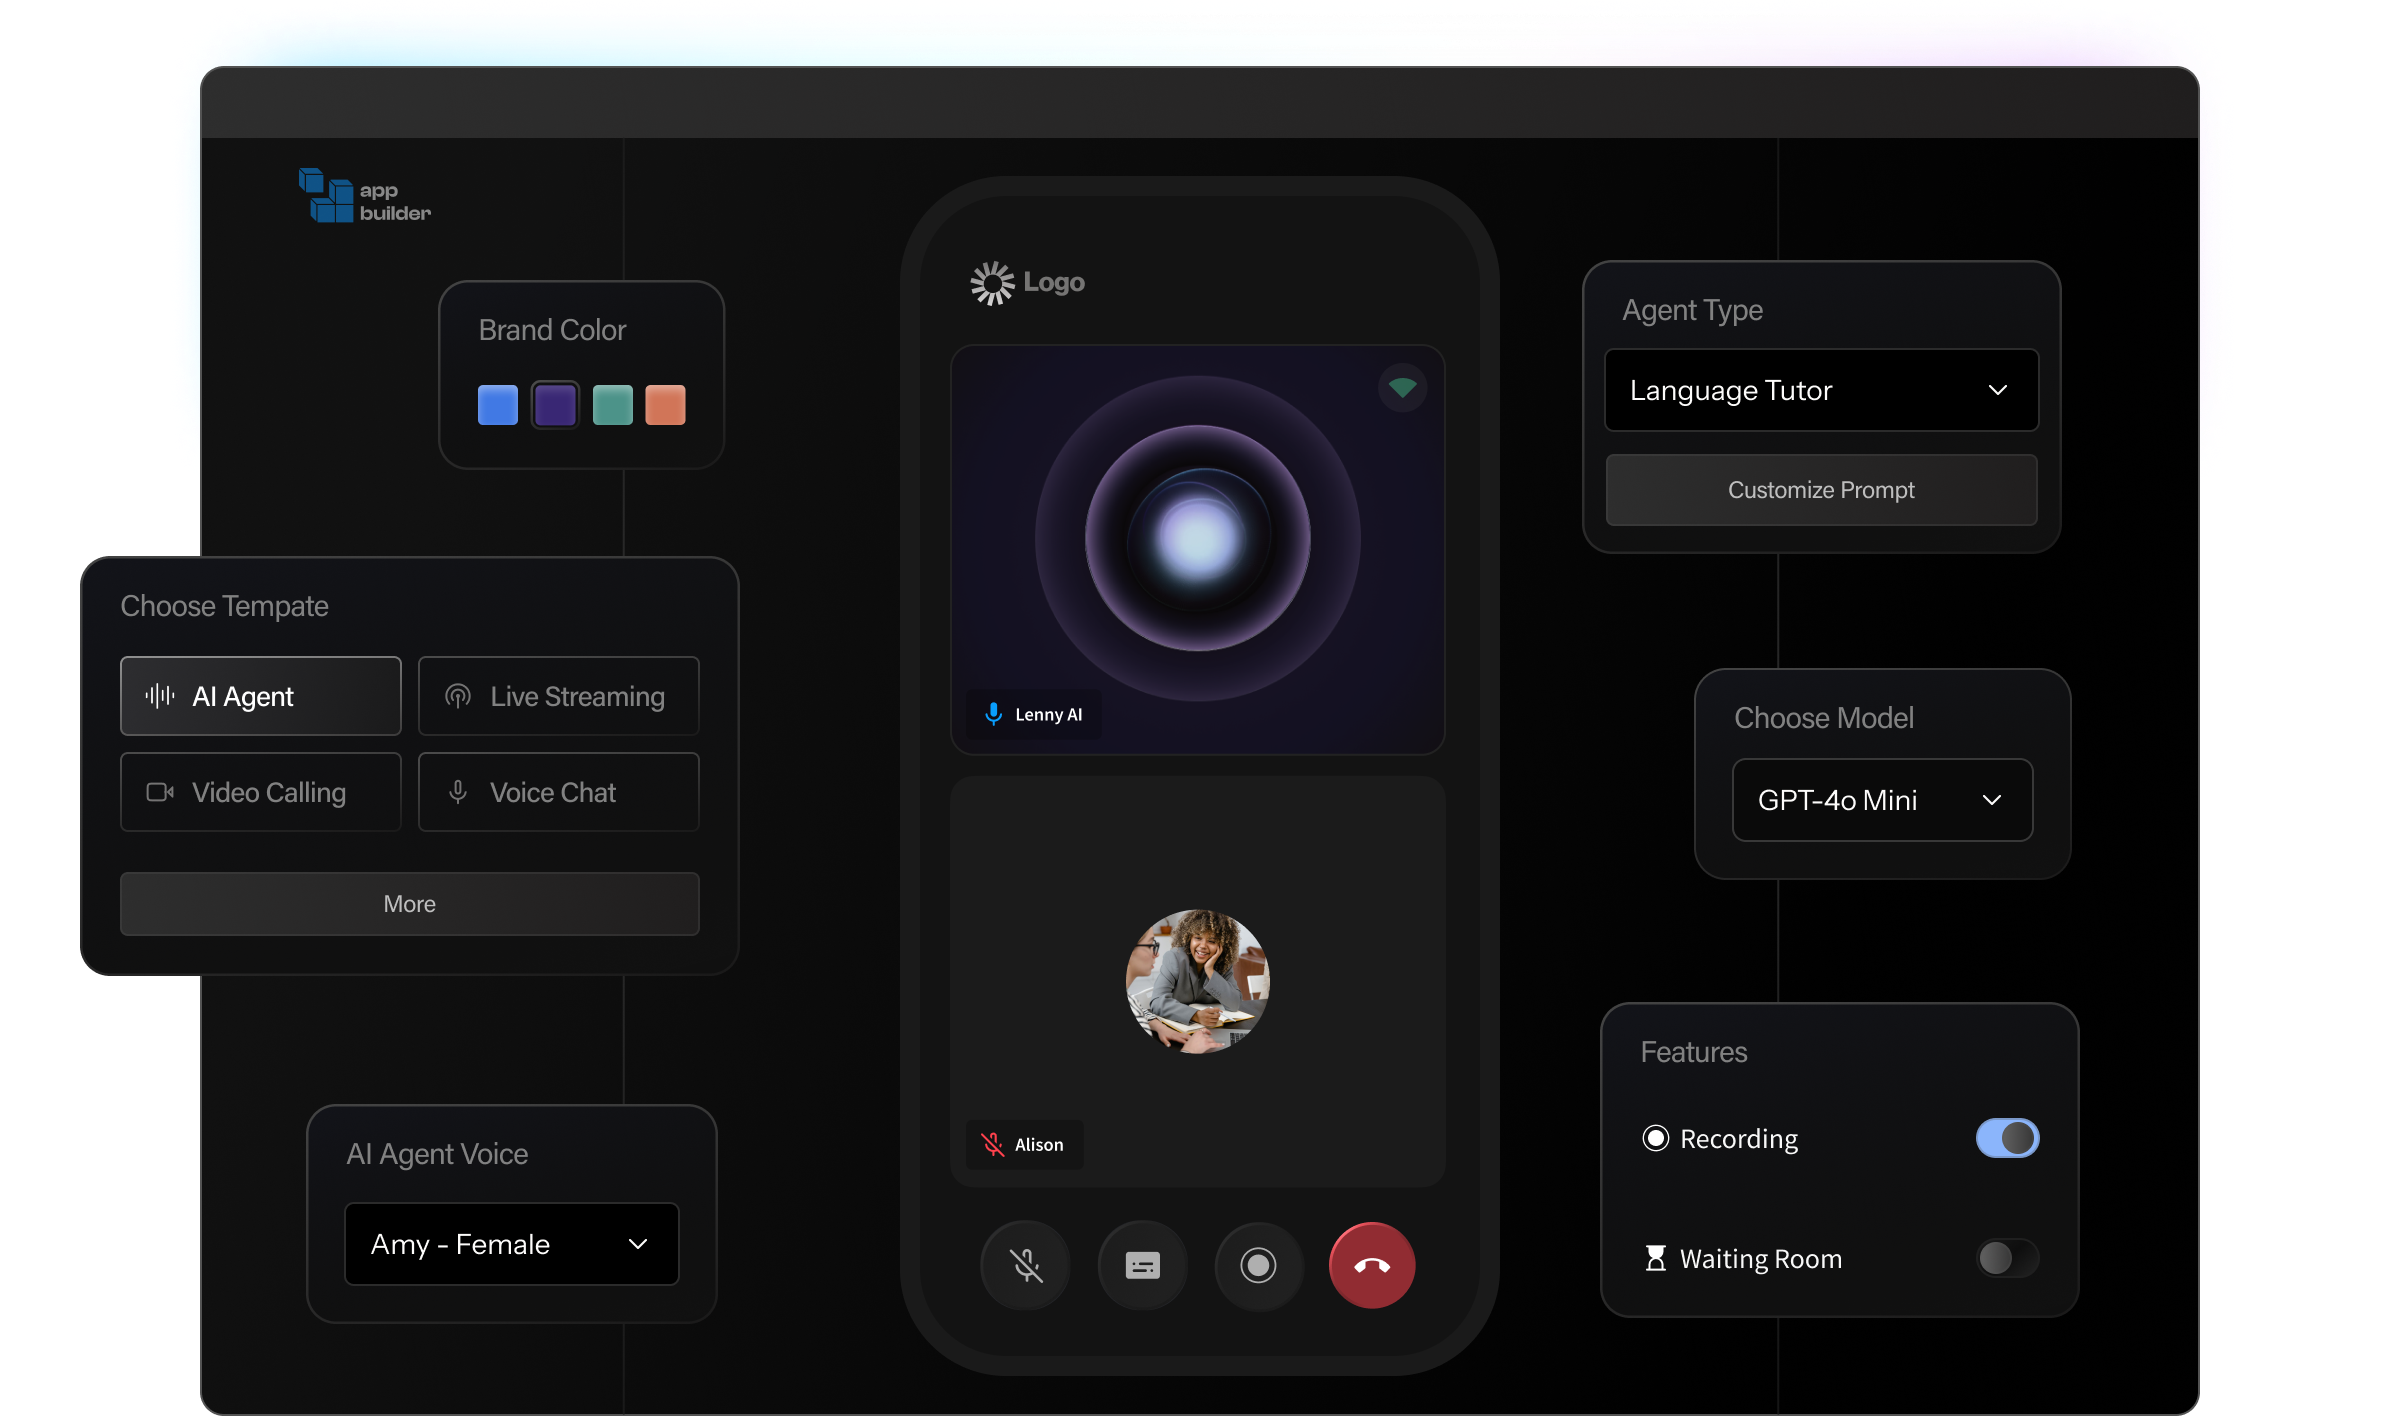Pick the orange brand color swatch

click(x=665, y=405)
